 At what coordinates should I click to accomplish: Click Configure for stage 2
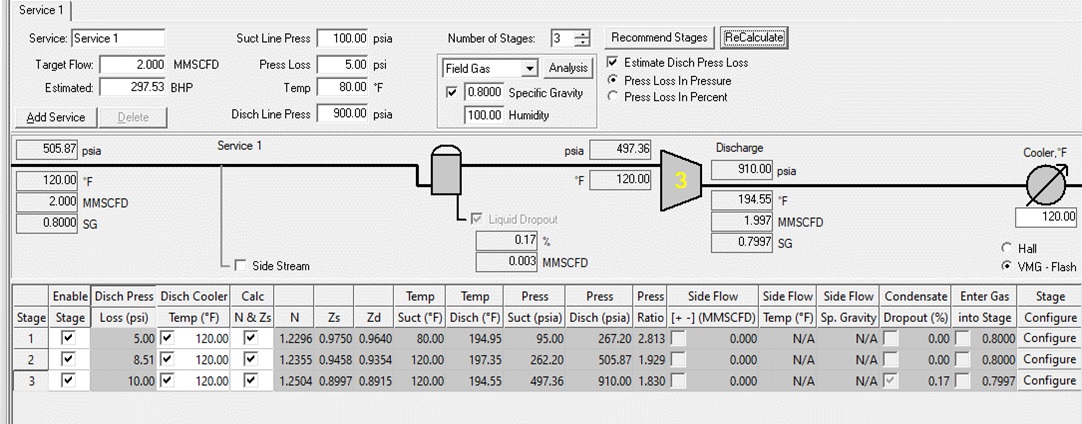[1050, 360]
